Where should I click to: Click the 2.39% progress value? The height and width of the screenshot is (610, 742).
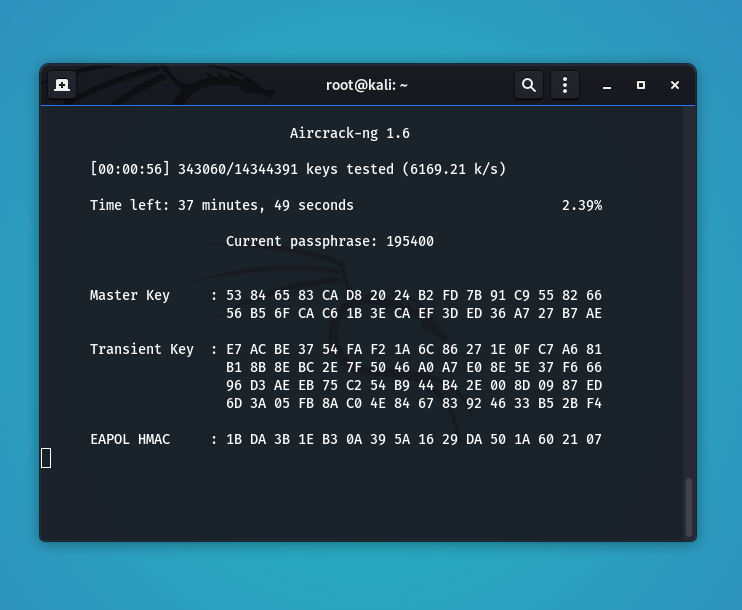click(x=582, y=205)
